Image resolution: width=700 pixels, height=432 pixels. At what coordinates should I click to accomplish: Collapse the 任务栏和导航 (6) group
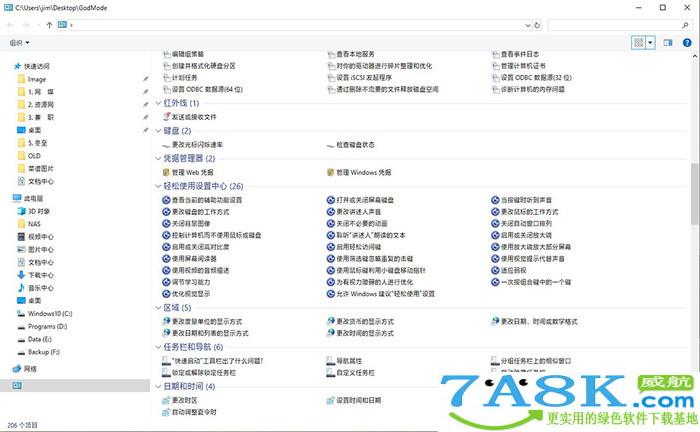(158, 347)
